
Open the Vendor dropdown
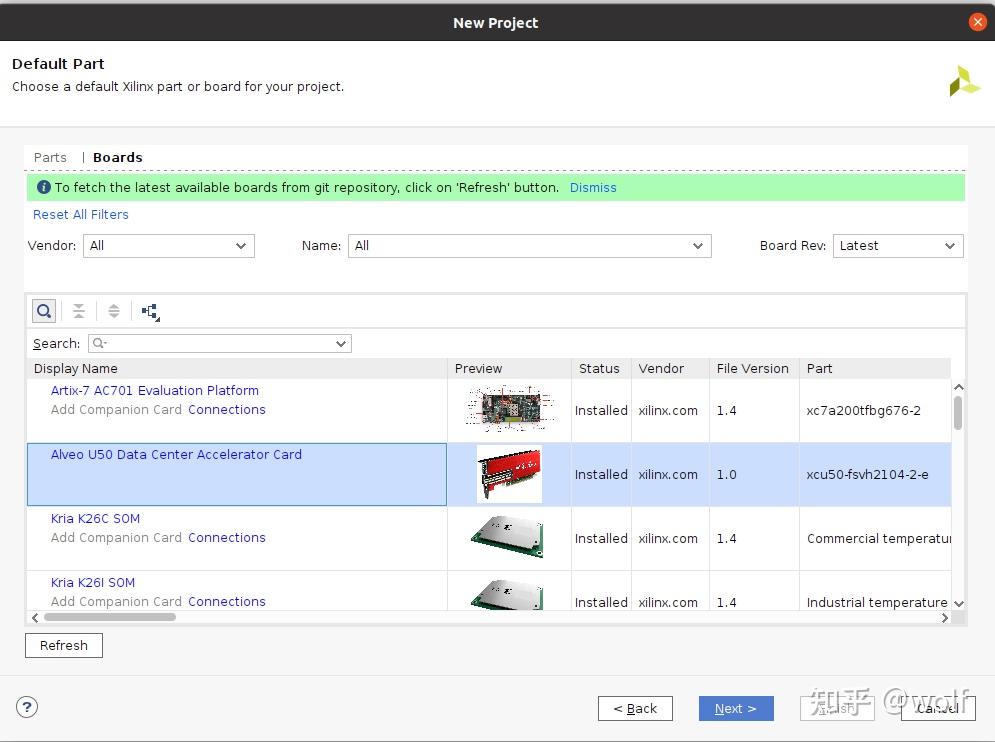click(x=169, y=246)
